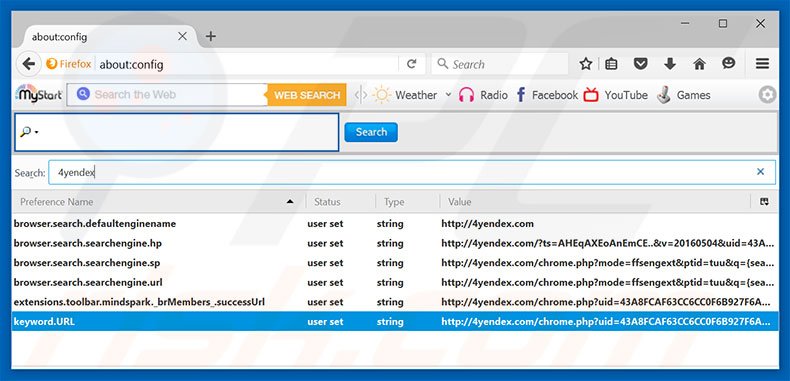Image resolution: width=790 pixels, height=381 pixels.
Task: Click the Status column header
Action: (x=341, y=202)
